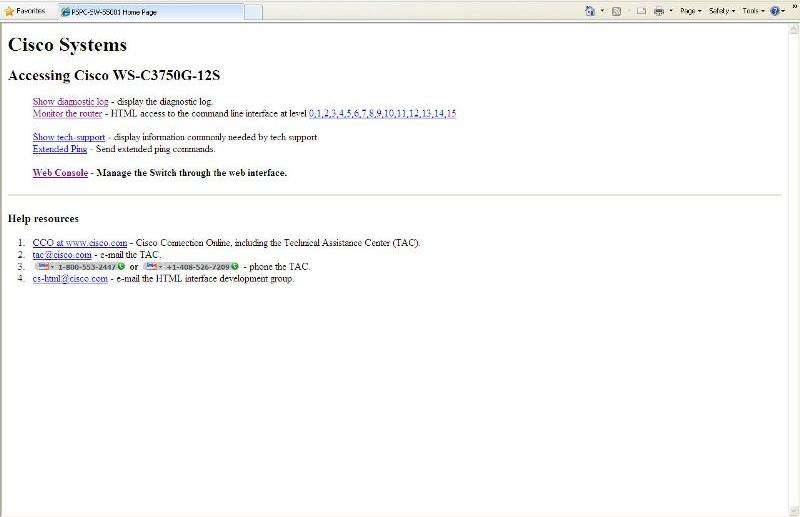Click the flag icon beside +1-408-526-7209
The height and width of the screenshot is (517, 800).
[x=152, y=266]
